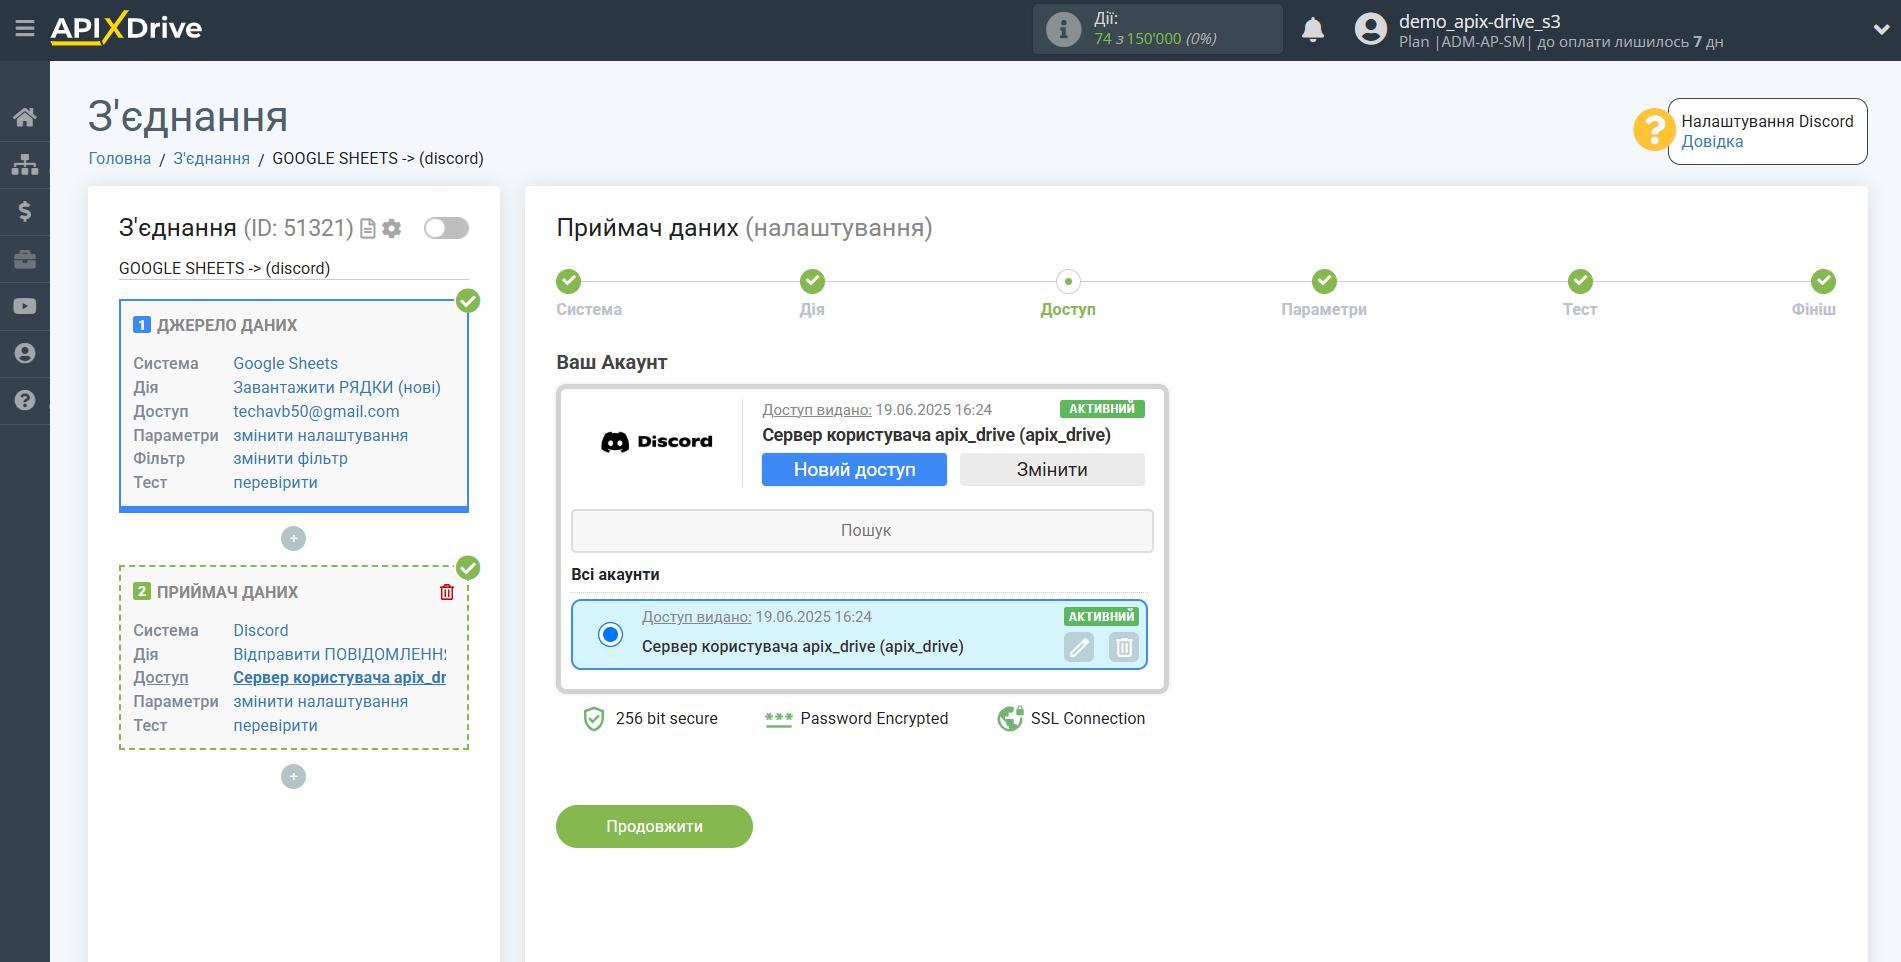Open the Google Sheets source system link
The height and width of the screenshot is (962, 1901).
(x=285, y=364)
